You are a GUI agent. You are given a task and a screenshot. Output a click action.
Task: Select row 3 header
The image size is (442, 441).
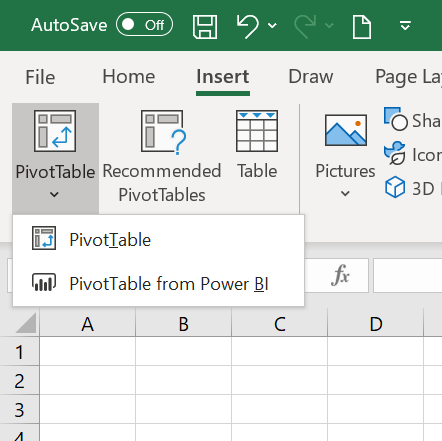[x=19, y=409]
